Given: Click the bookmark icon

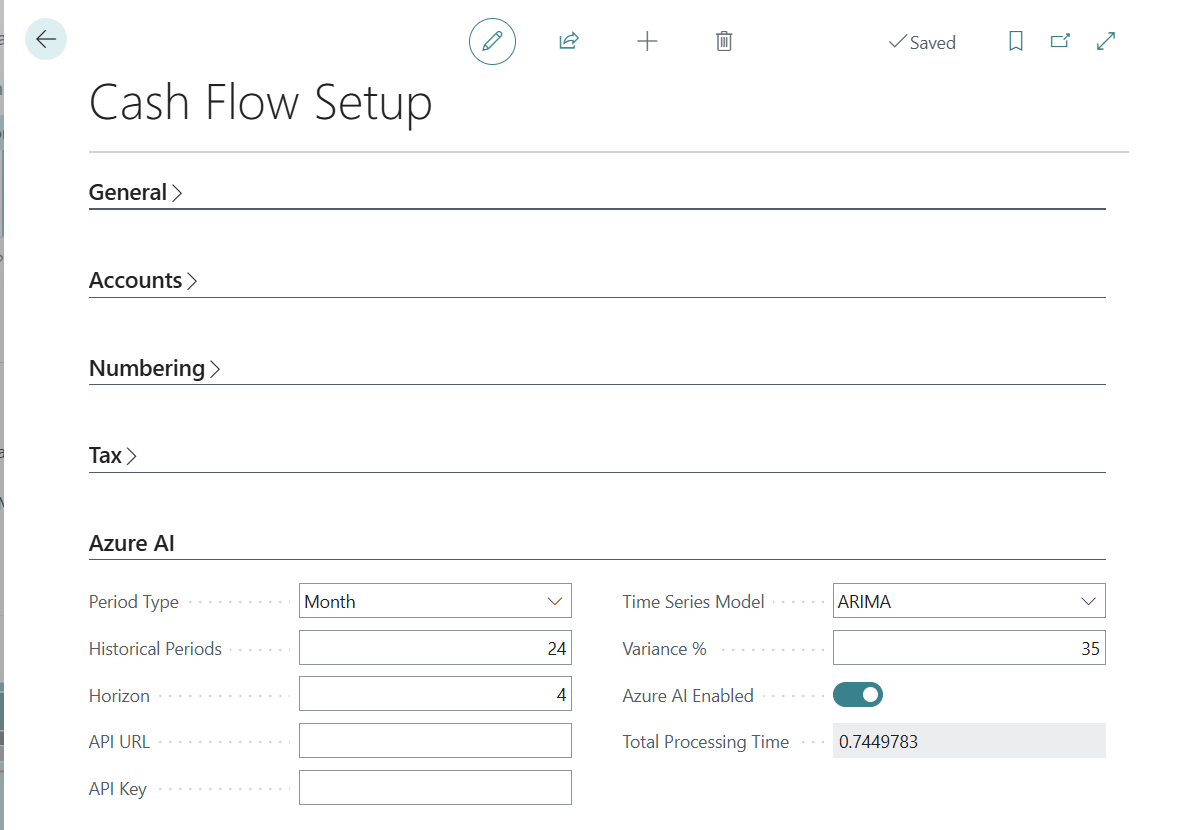Looking at the screenshot, I should [1015, 42].
